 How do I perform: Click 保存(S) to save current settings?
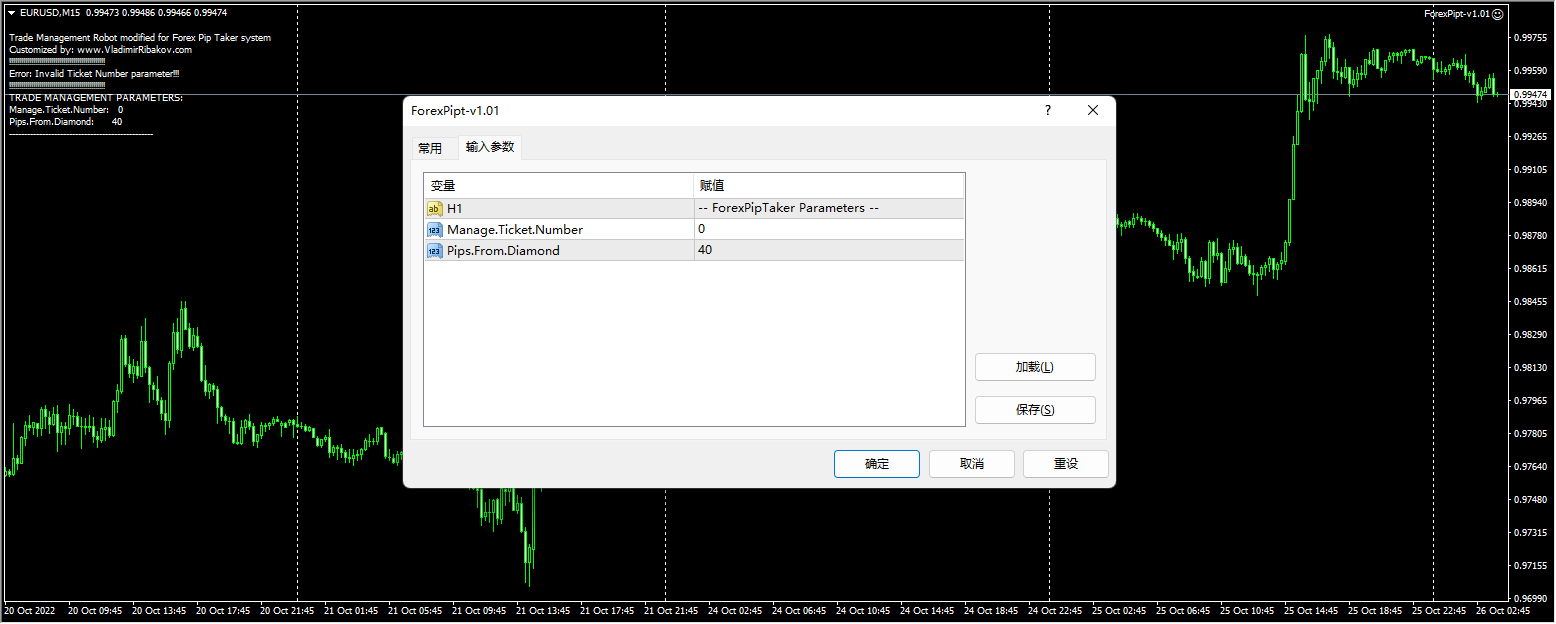(1035, 409)
